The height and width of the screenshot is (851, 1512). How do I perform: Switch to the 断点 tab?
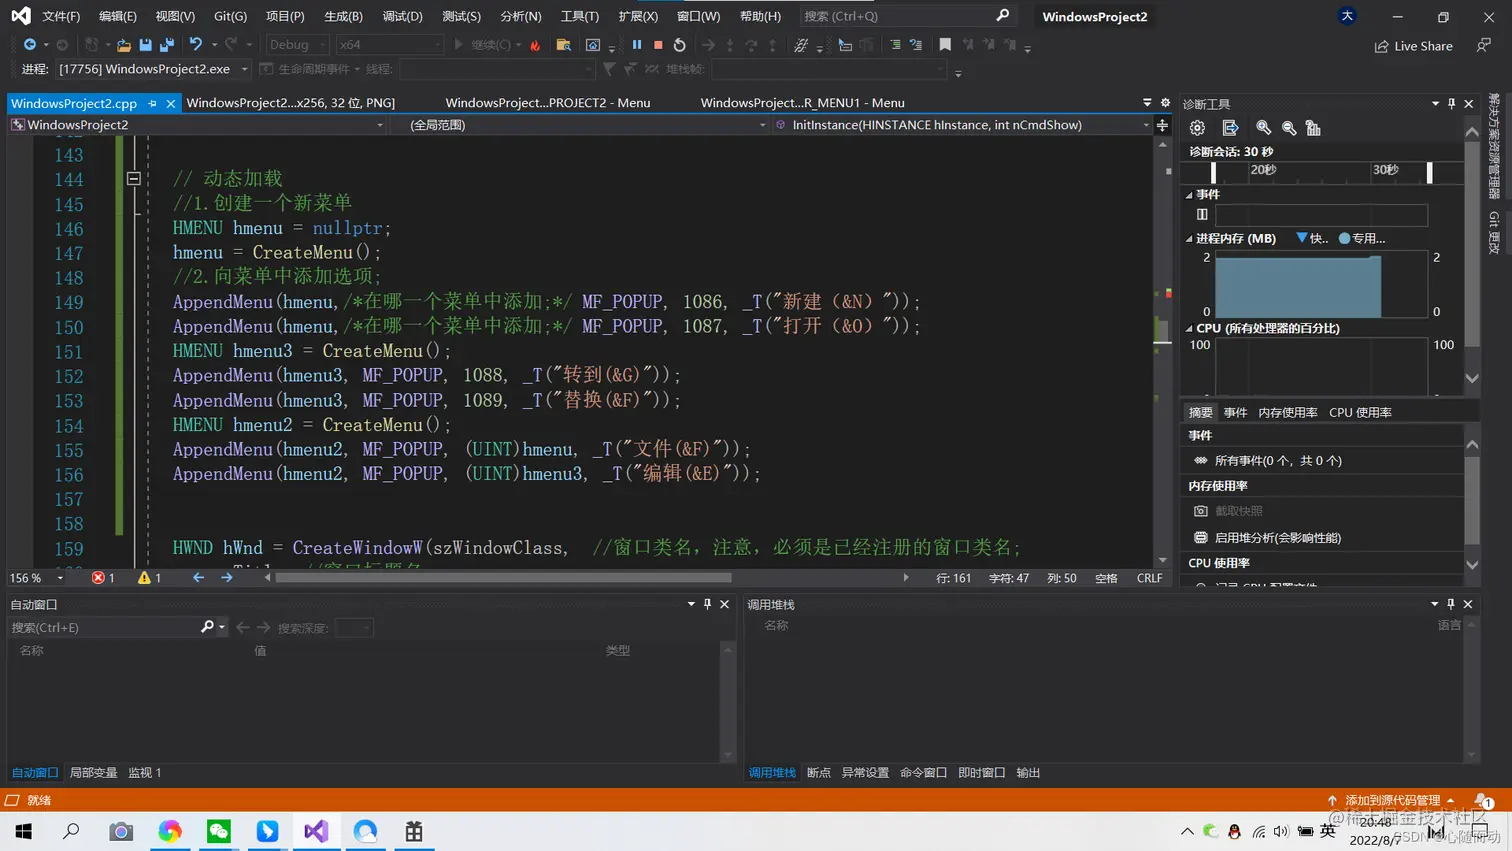[819, 773]
